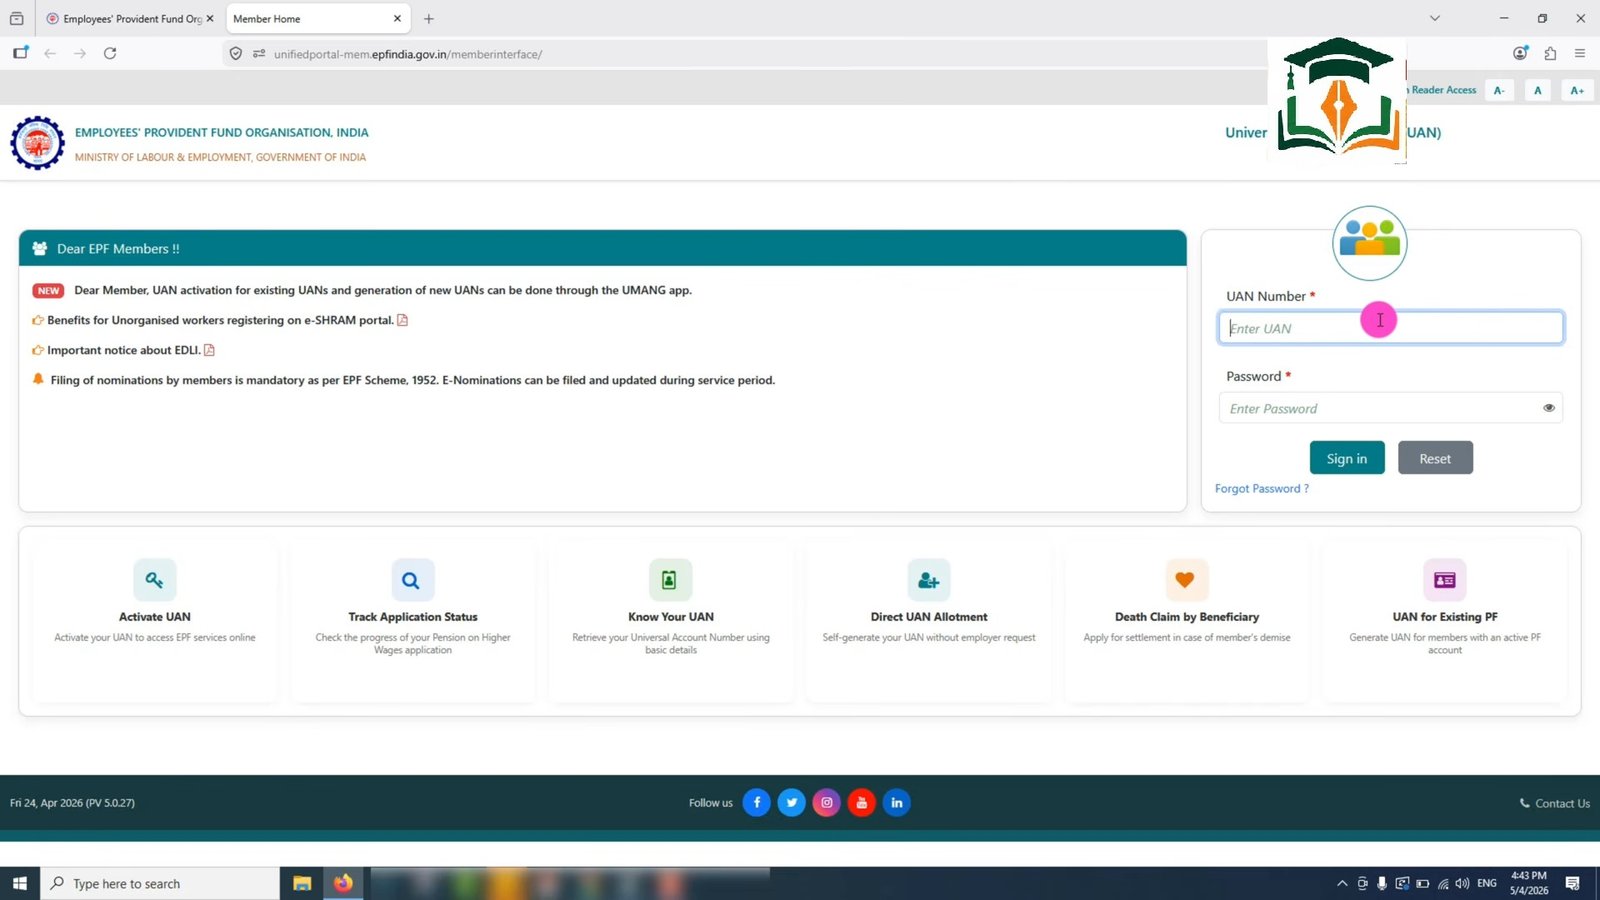This screenshot has width=1600, height=900.
Task: Increase font size with A+ button
Action: pyautogui.click(x=1577, y=90)
